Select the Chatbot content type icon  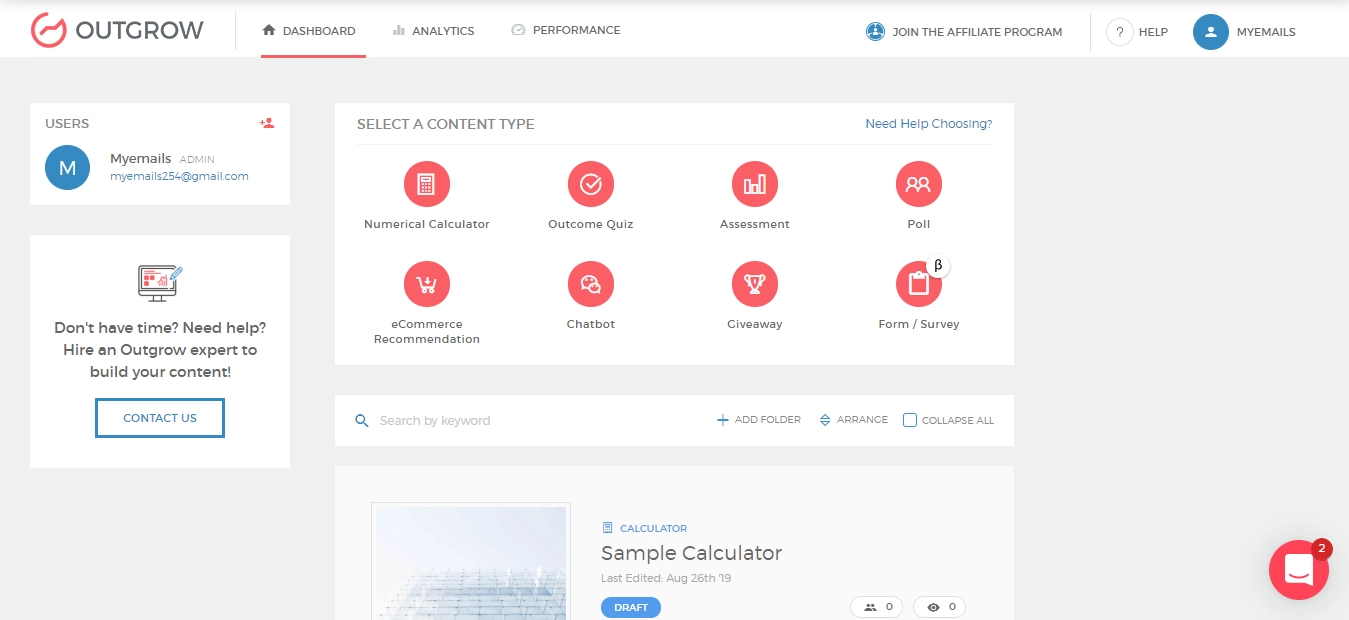pyautogui.click(x=591, y=284)
